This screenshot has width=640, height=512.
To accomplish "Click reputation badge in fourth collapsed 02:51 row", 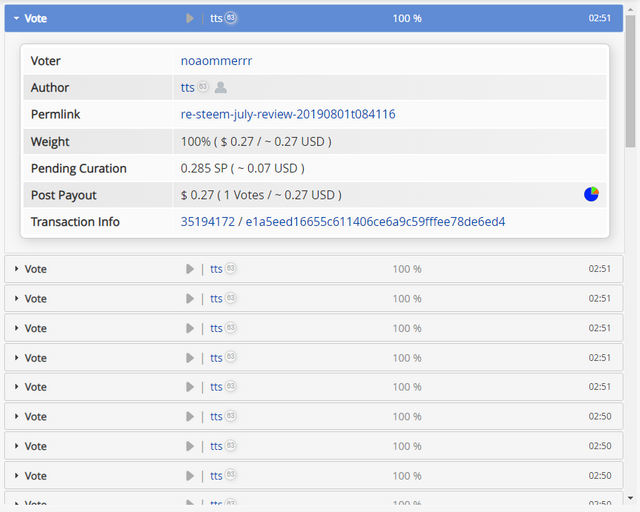I will pos(231,357).
